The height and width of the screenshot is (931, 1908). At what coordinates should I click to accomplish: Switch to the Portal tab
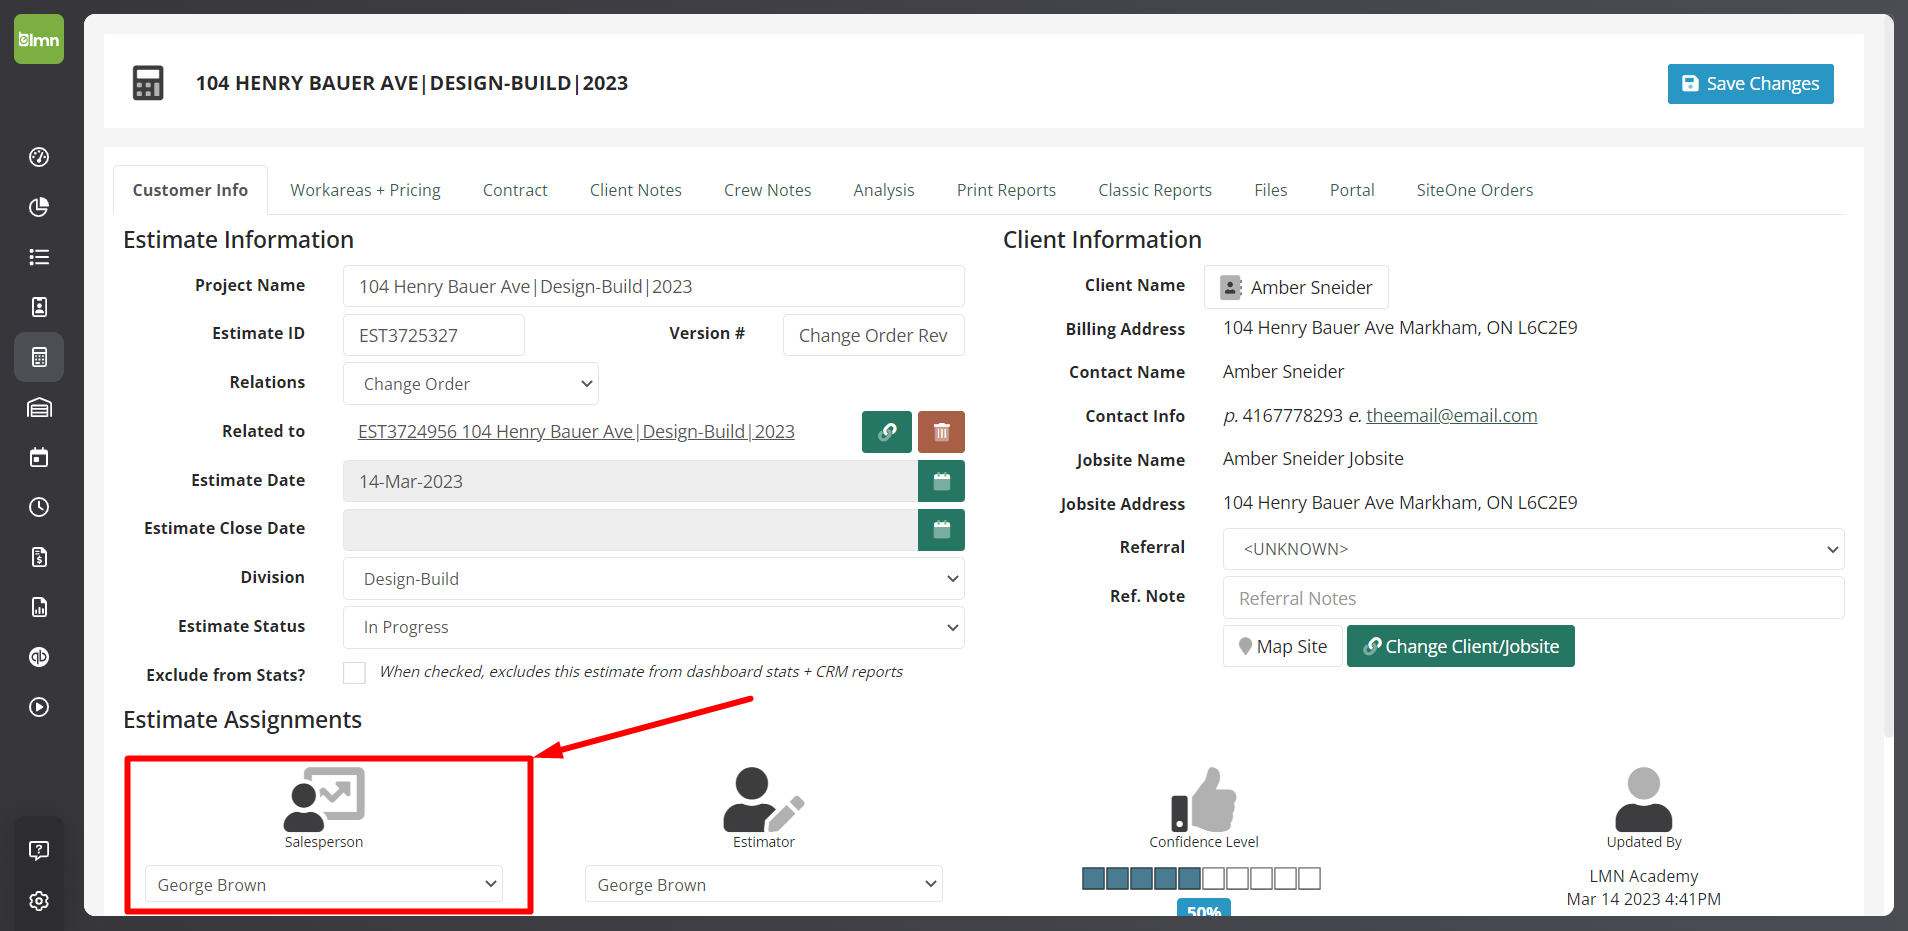click(1352, 190)
